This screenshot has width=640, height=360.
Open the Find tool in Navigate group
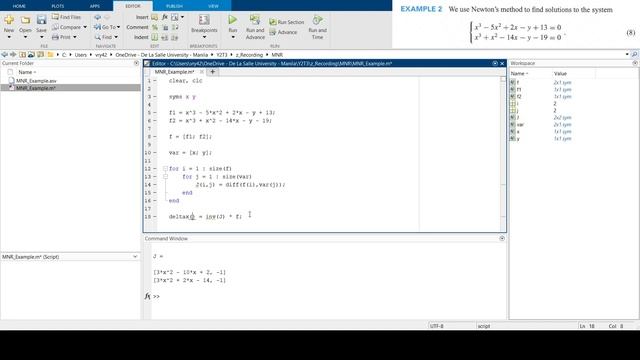click(103, 37)
